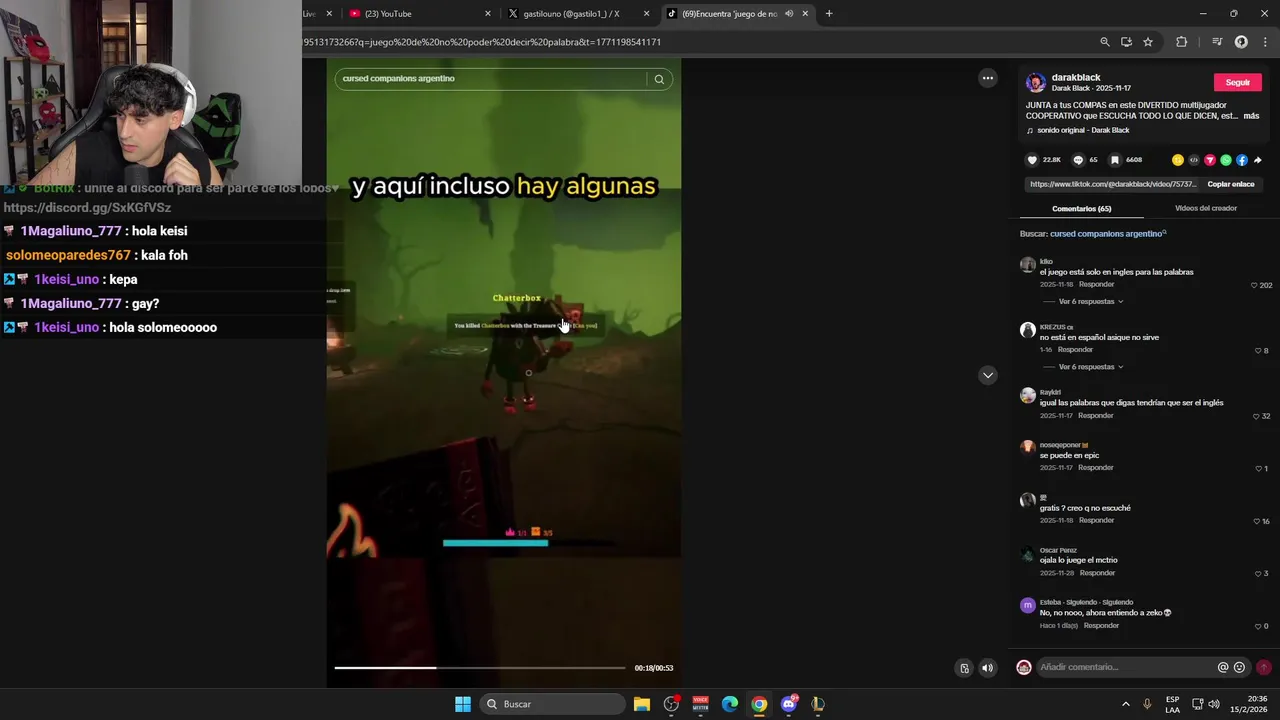Open the Chrome profile avatar
This screenshot has width=1280, height=720.
pyautogui.click(x=1241, y=42)
